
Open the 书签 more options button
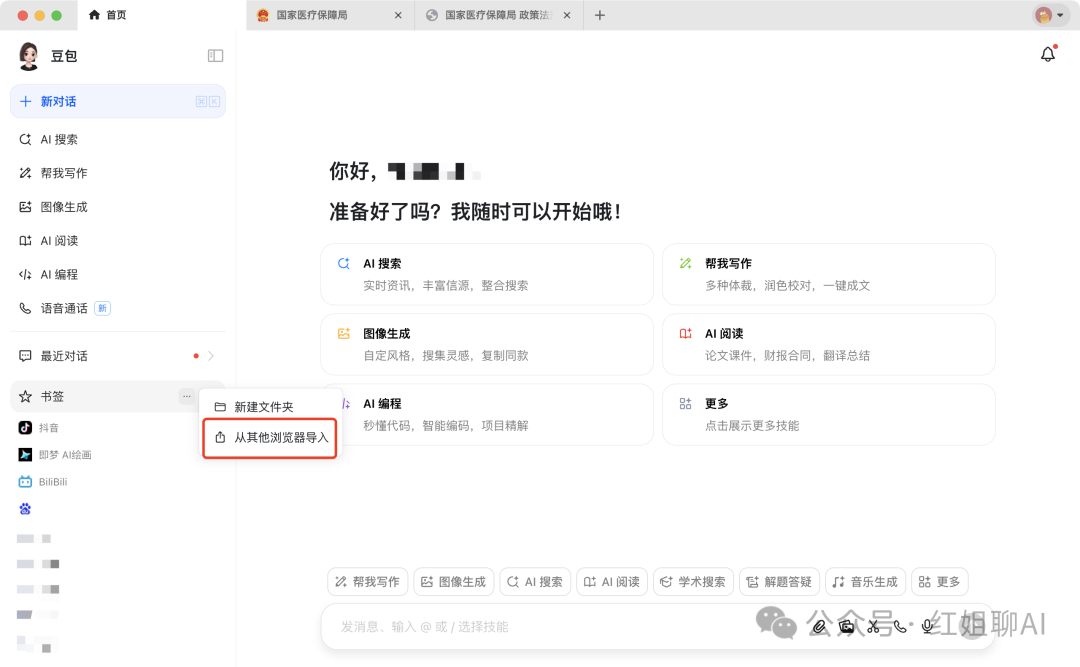pyautogui.click(x=187, y=396)
